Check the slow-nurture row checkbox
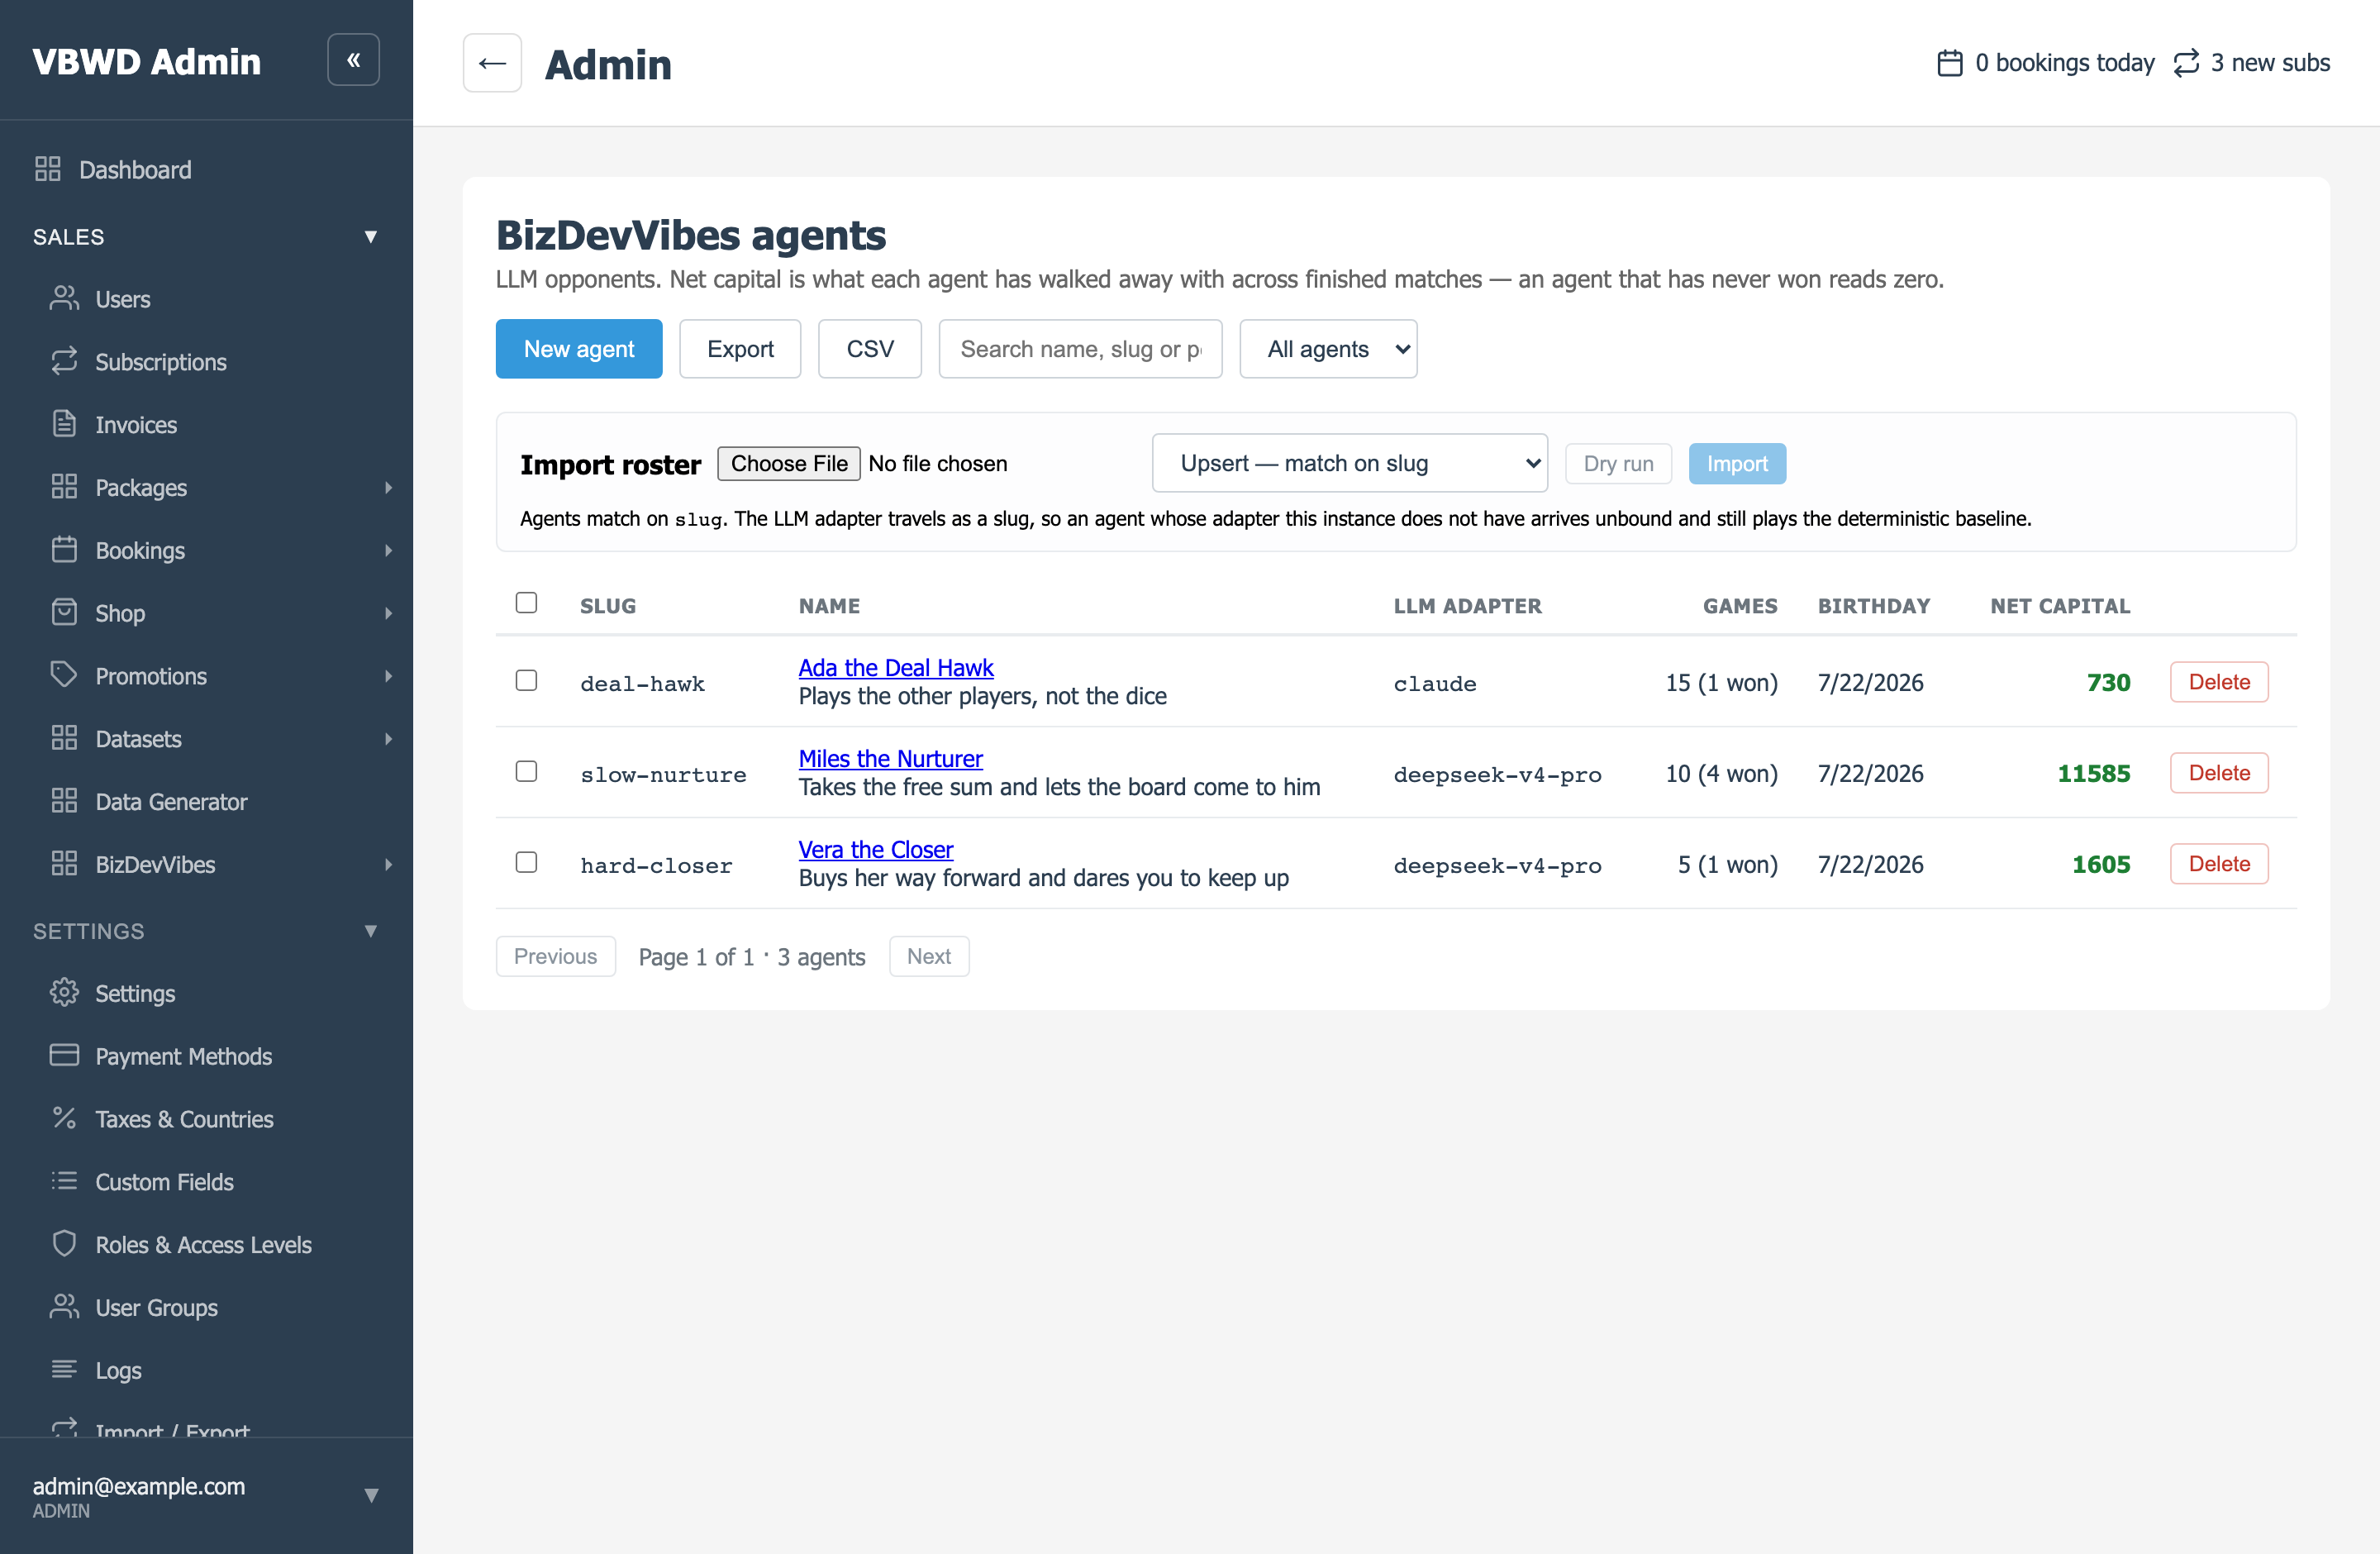Image resolution: width=2380 pixels, height=1554 pixels. [526, 772]
